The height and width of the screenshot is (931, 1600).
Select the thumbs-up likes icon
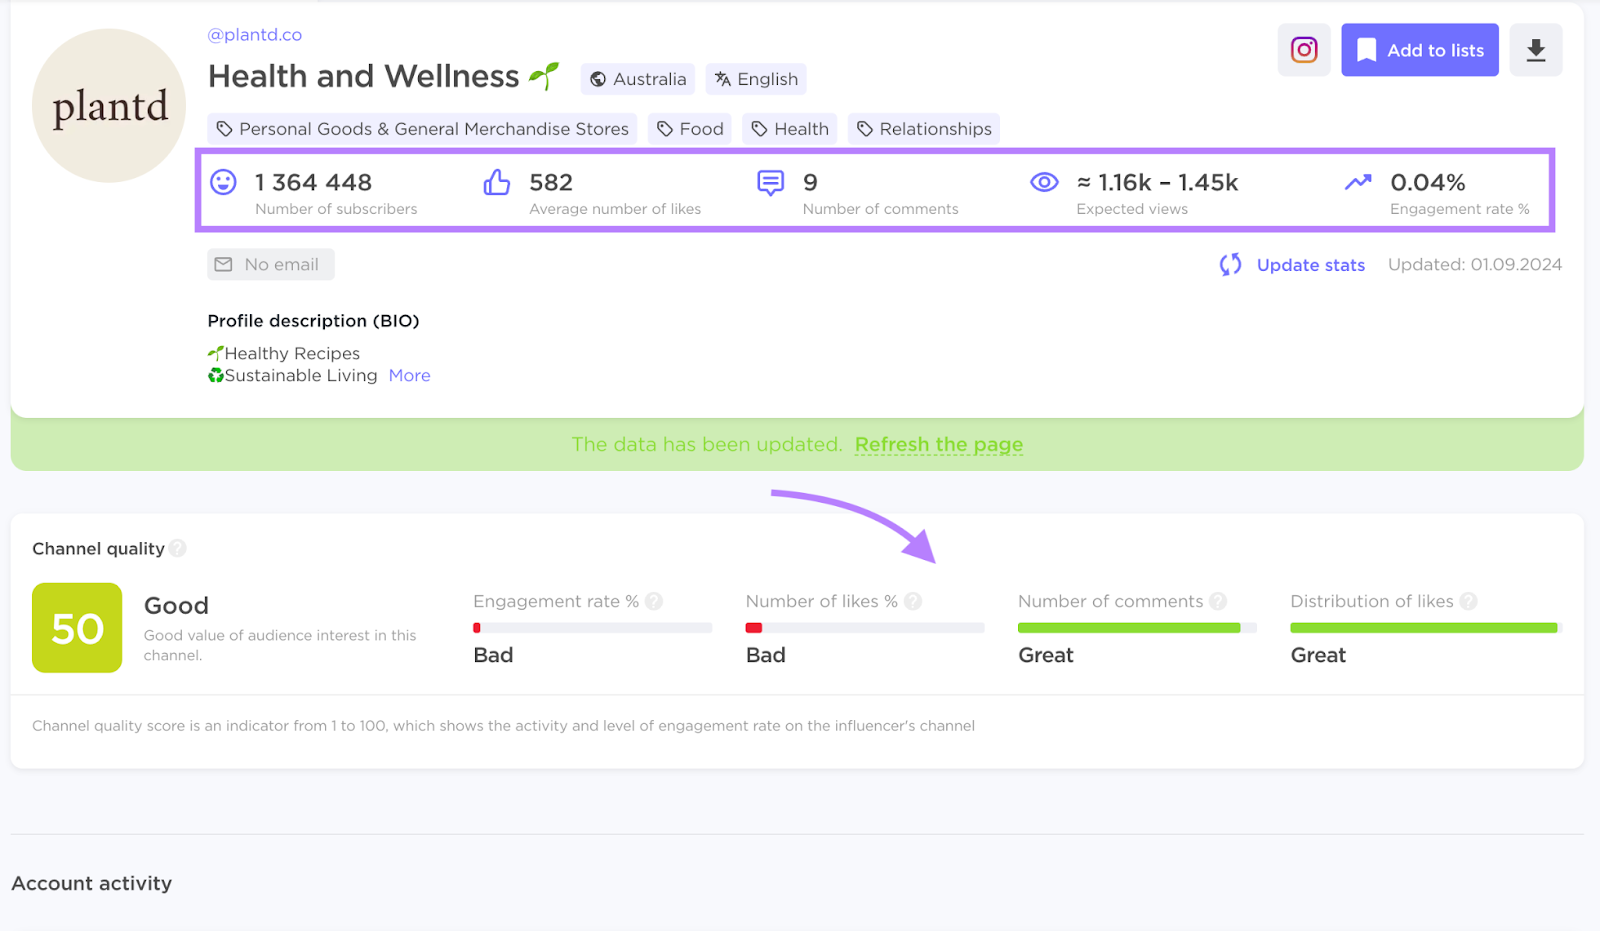pyautogui.click(x=496, y=182)
